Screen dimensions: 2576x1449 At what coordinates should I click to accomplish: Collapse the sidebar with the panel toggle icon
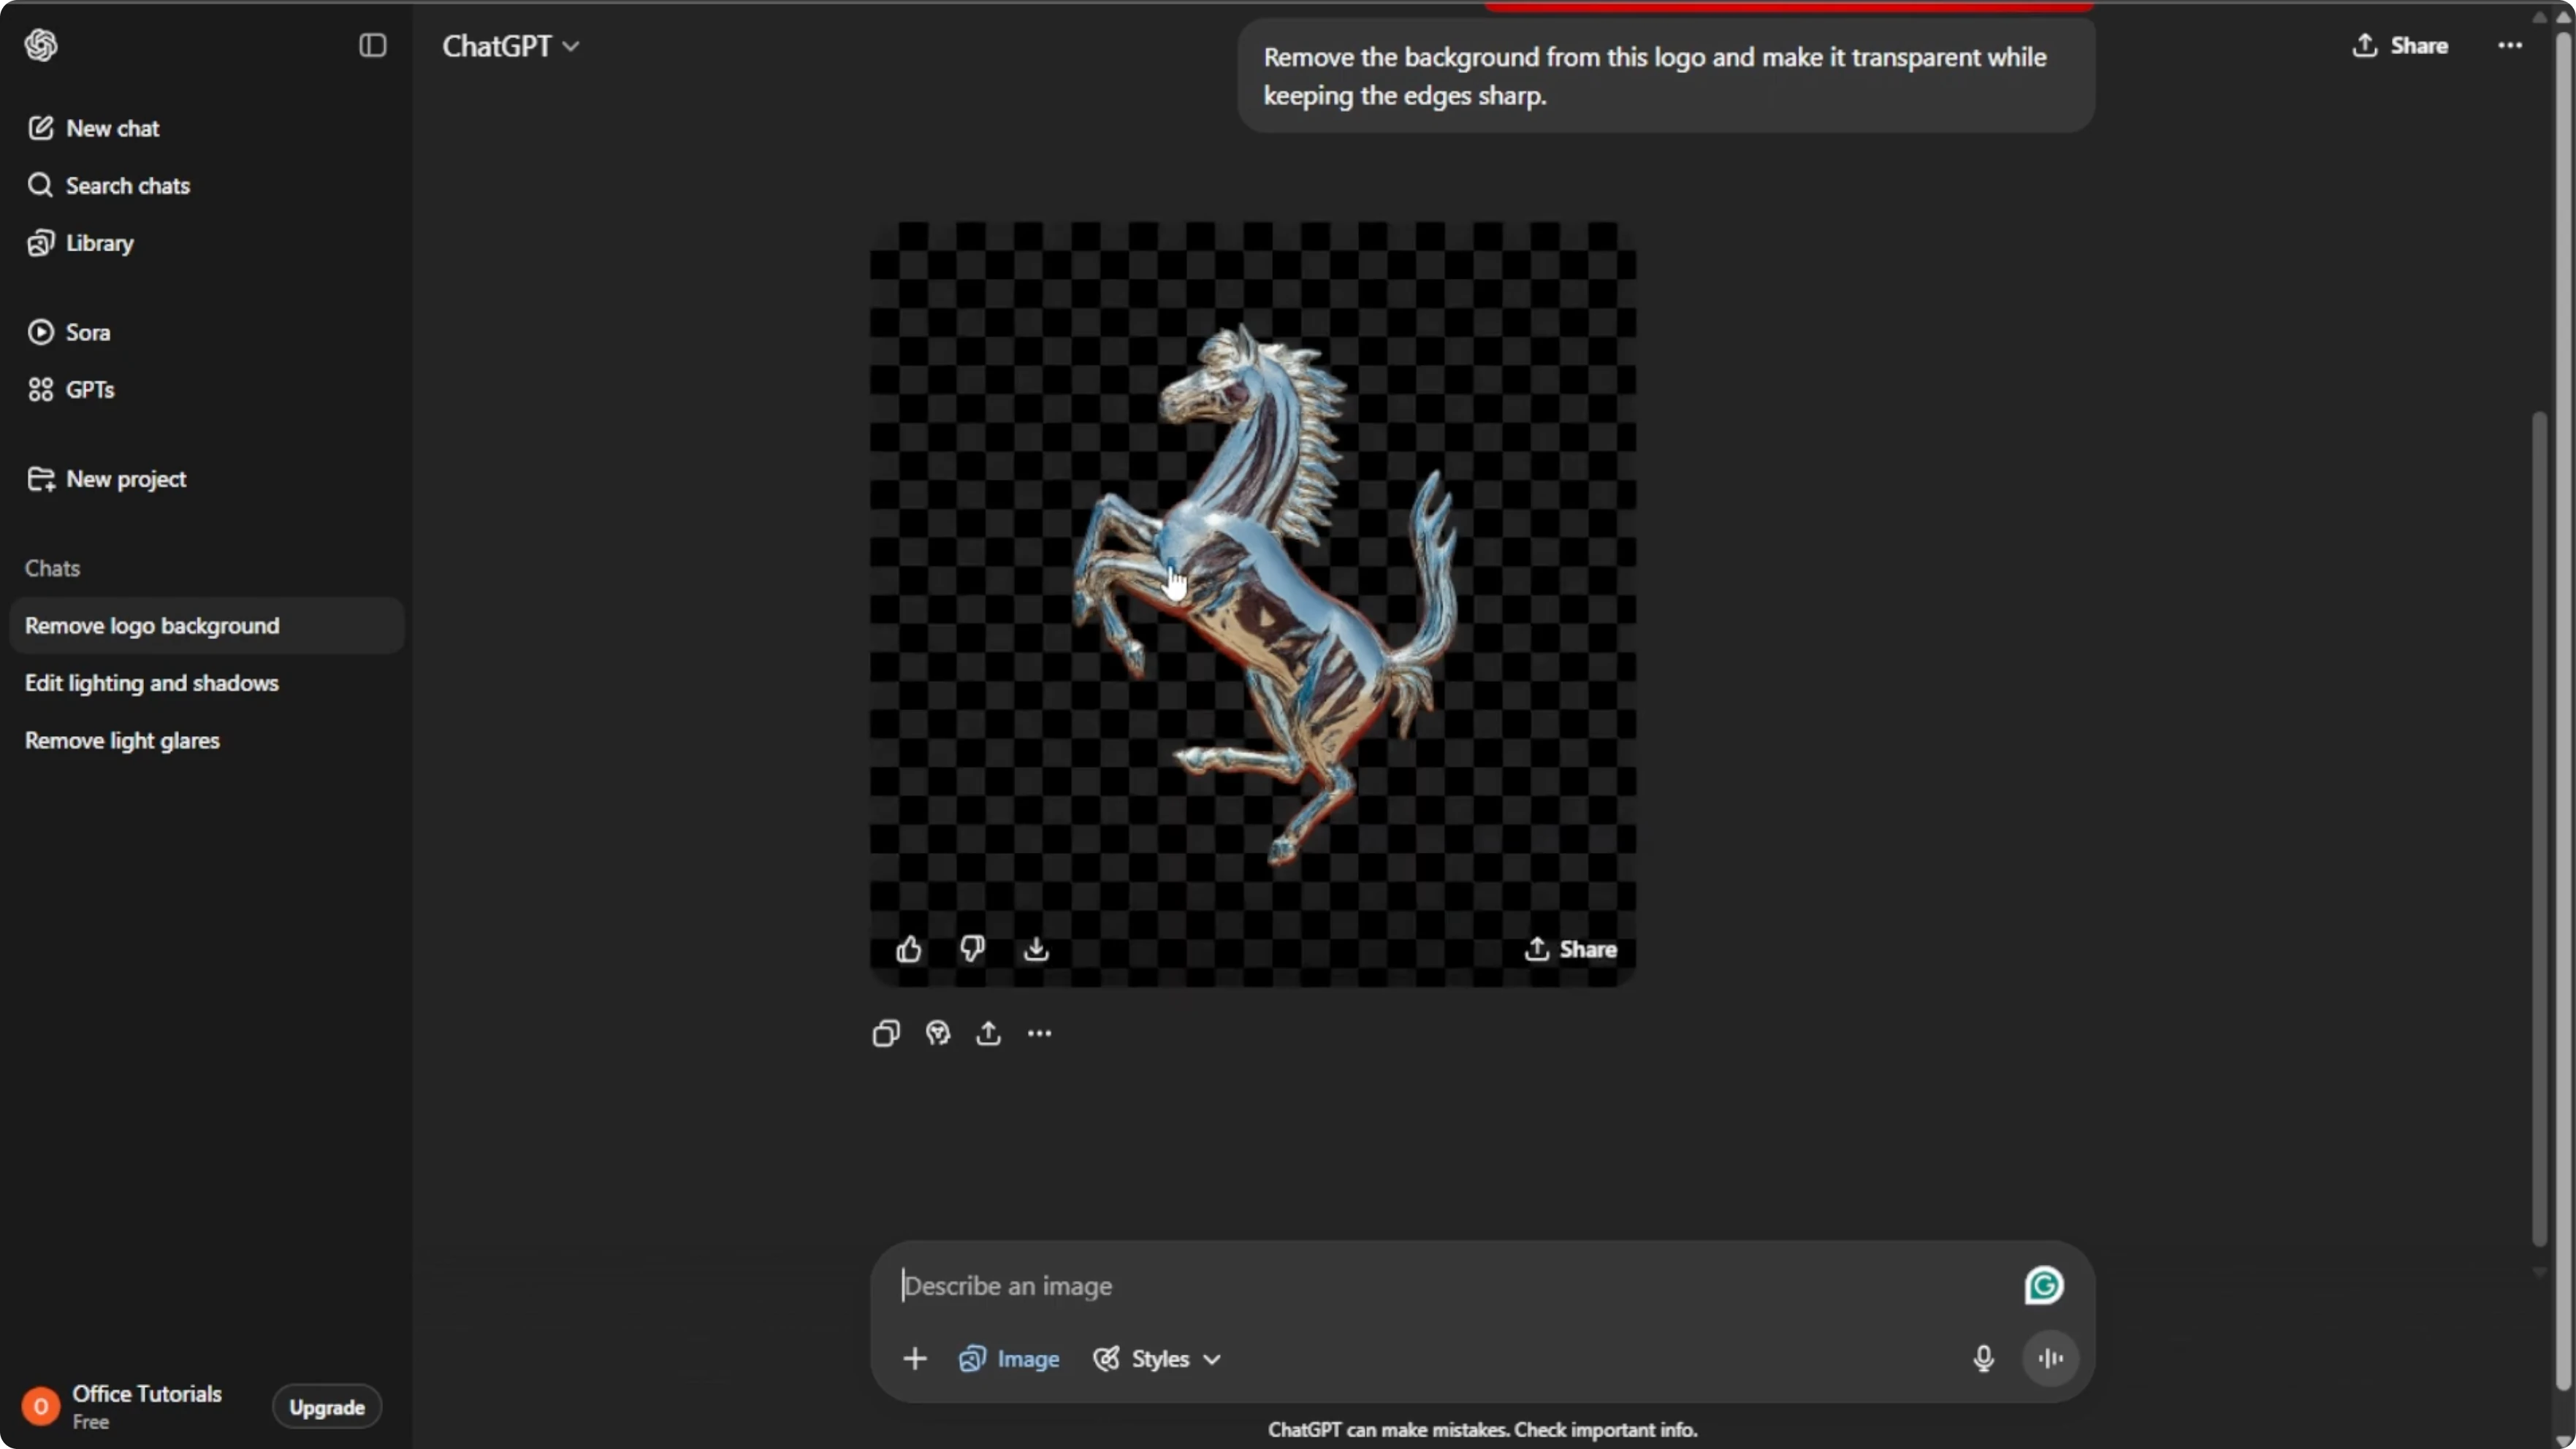click(x=372, y=45)
